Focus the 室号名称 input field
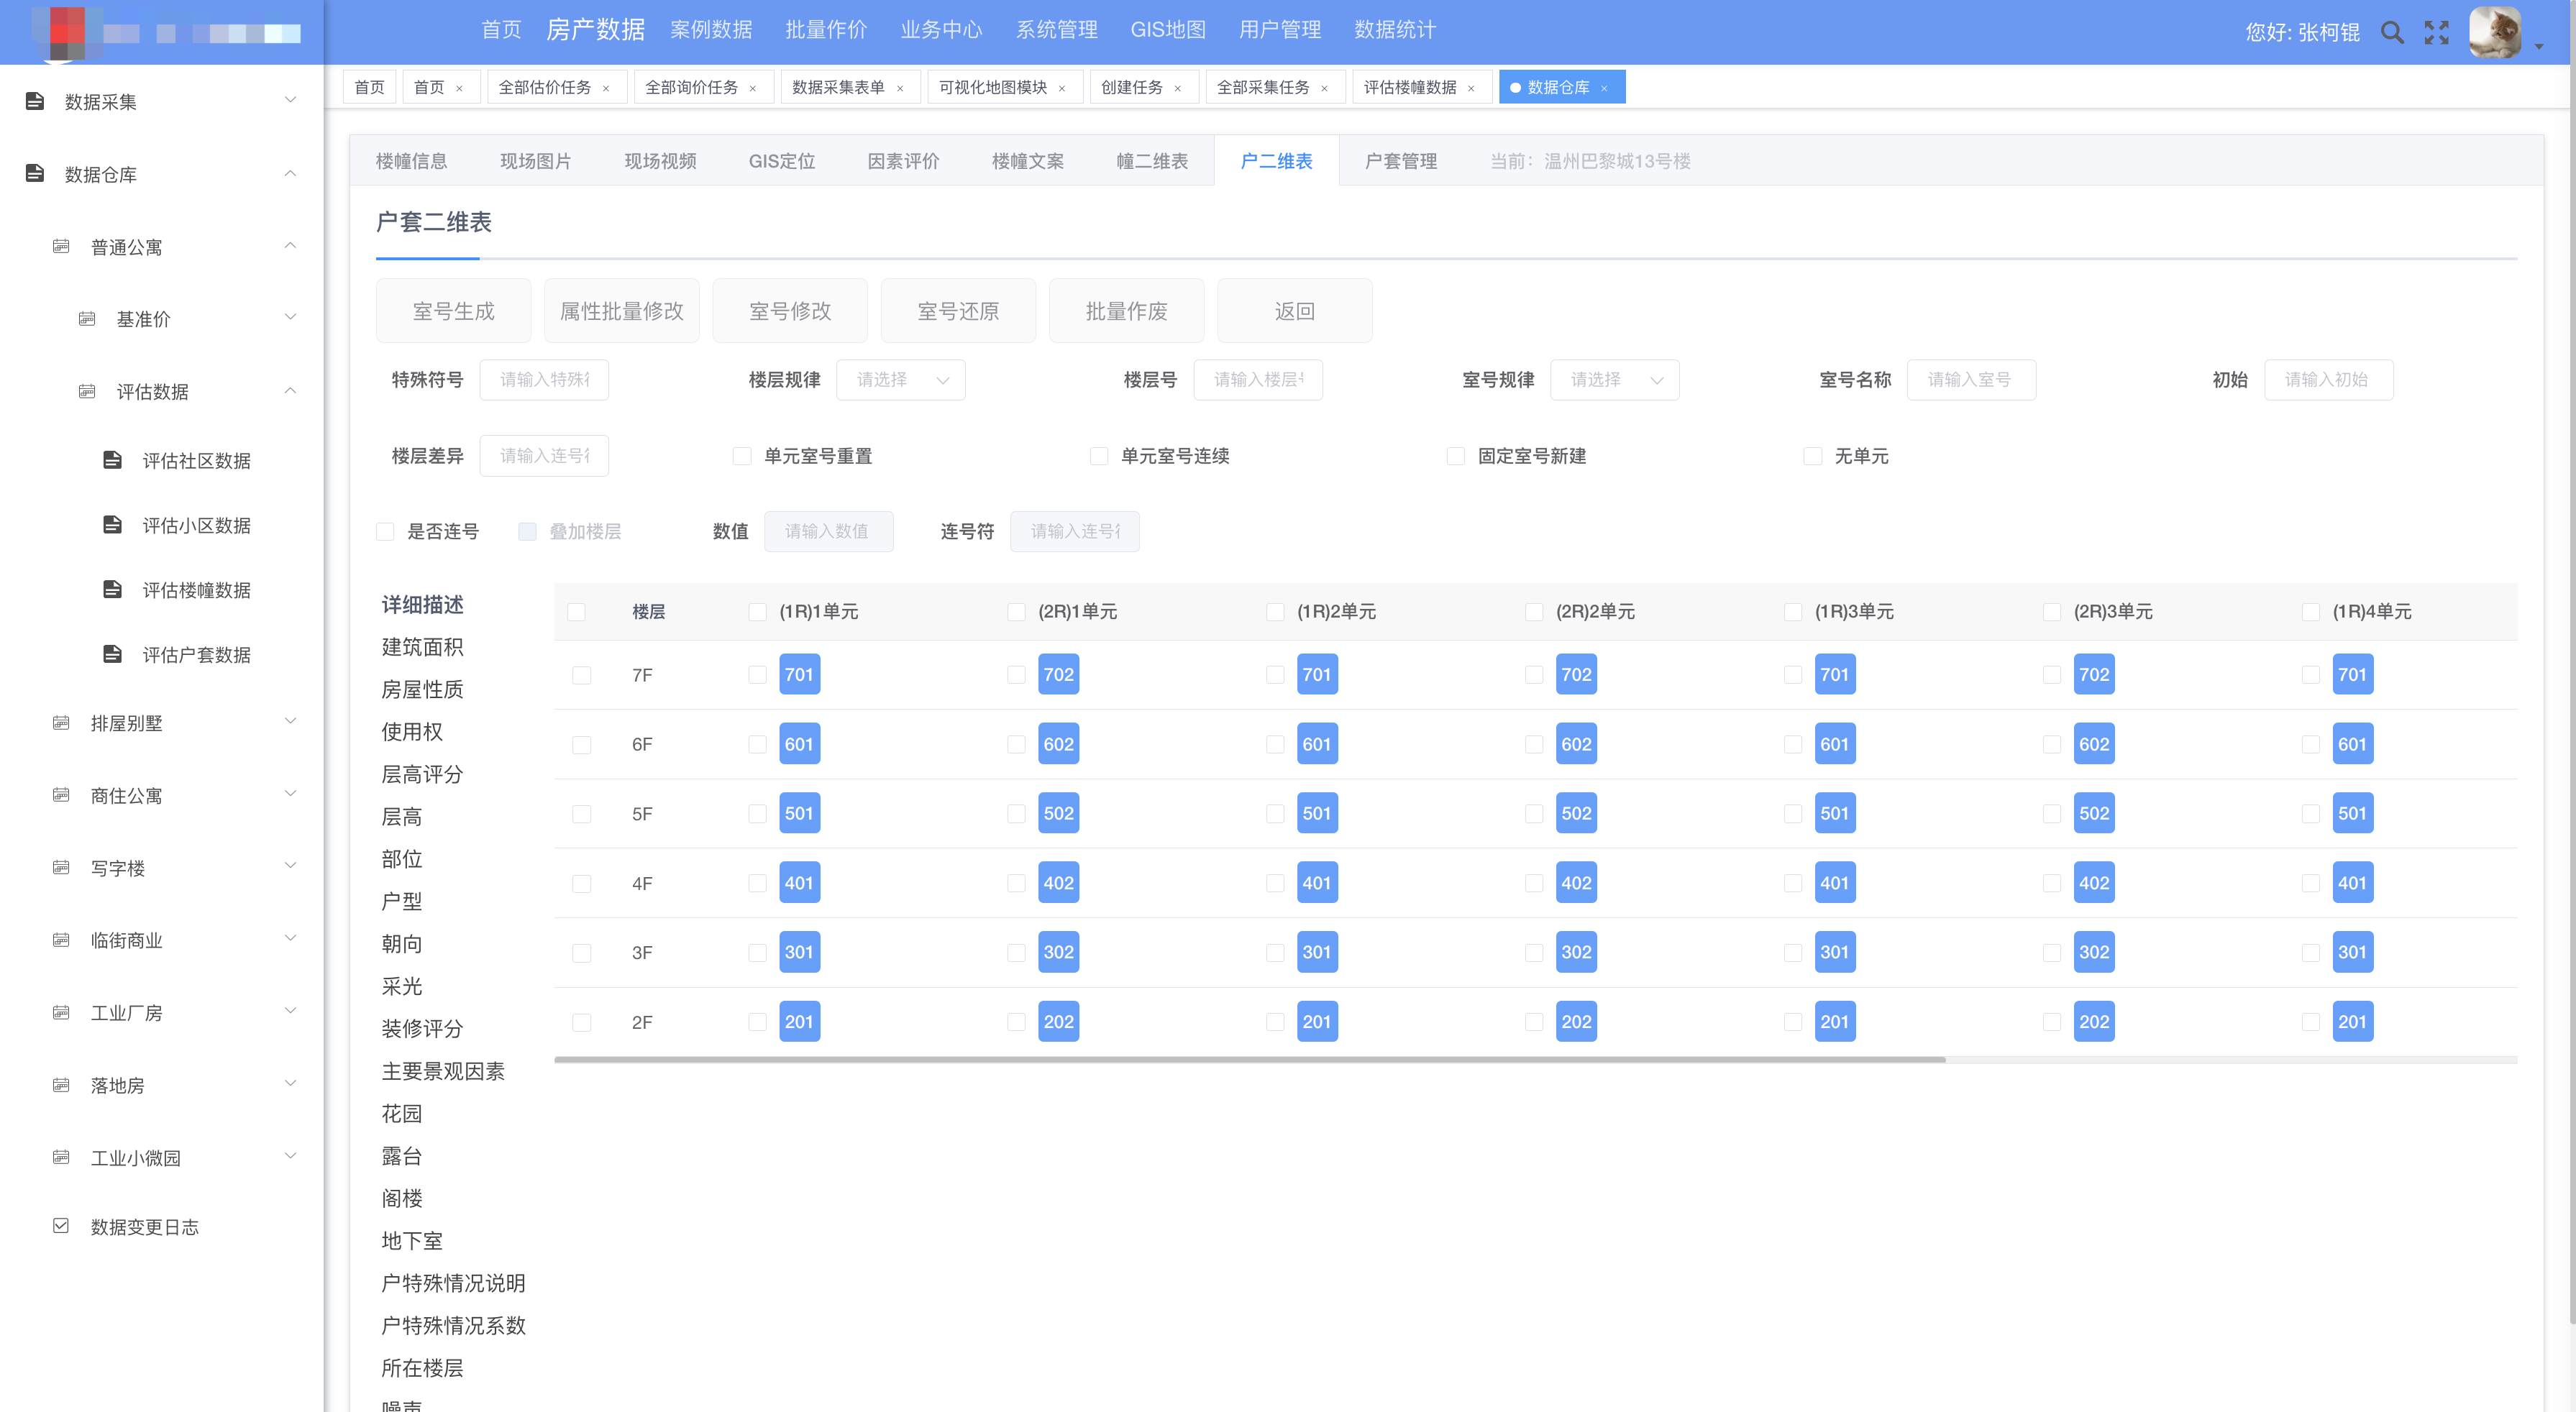The image size is (2576, 1412). 1971,380
